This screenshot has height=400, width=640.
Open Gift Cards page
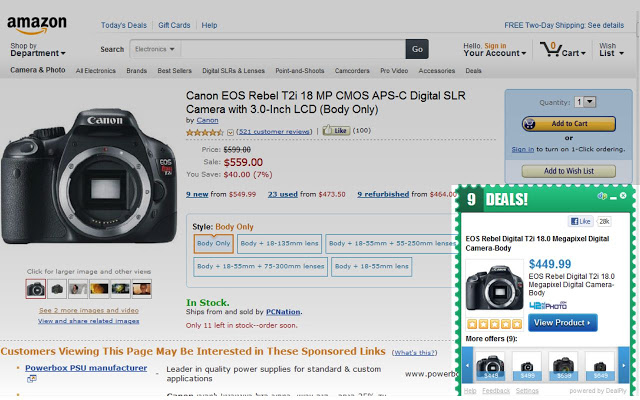coord(174,25)
